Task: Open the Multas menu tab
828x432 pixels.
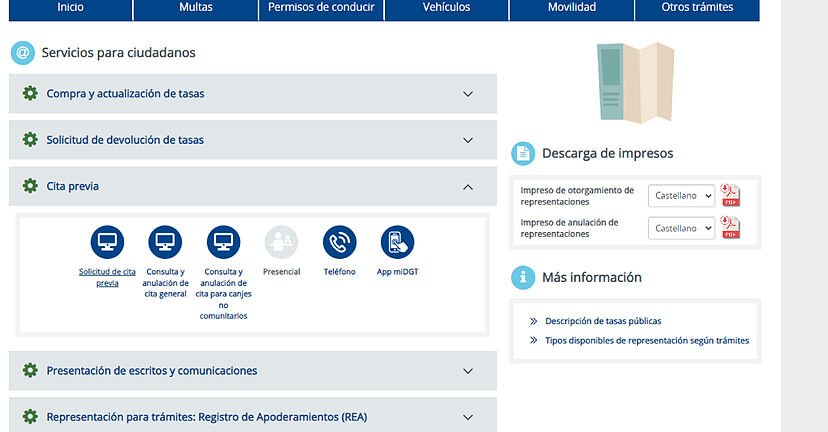Action: 195,8
